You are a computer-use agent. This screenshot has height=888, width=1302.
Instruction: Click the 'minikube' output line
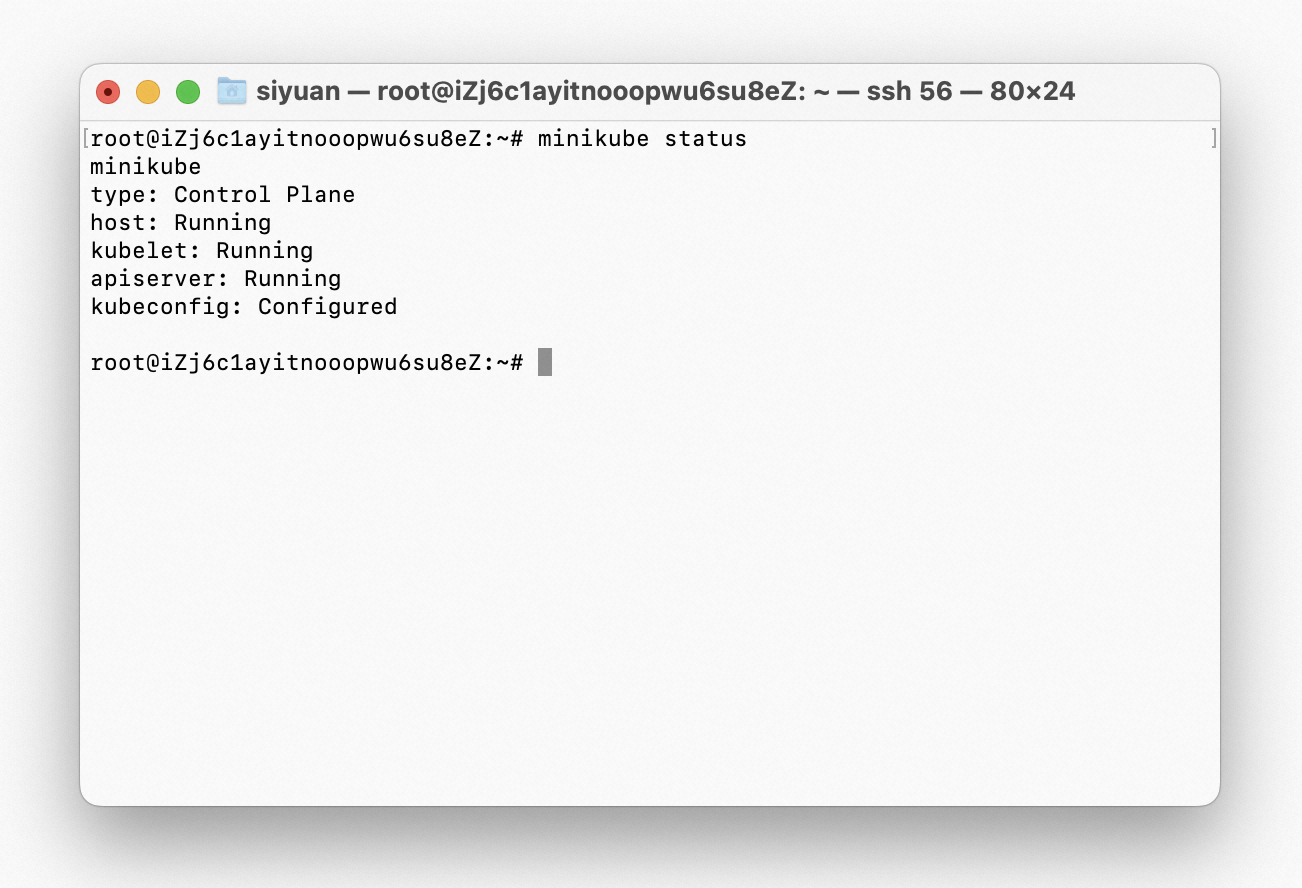tap(146, 166)
